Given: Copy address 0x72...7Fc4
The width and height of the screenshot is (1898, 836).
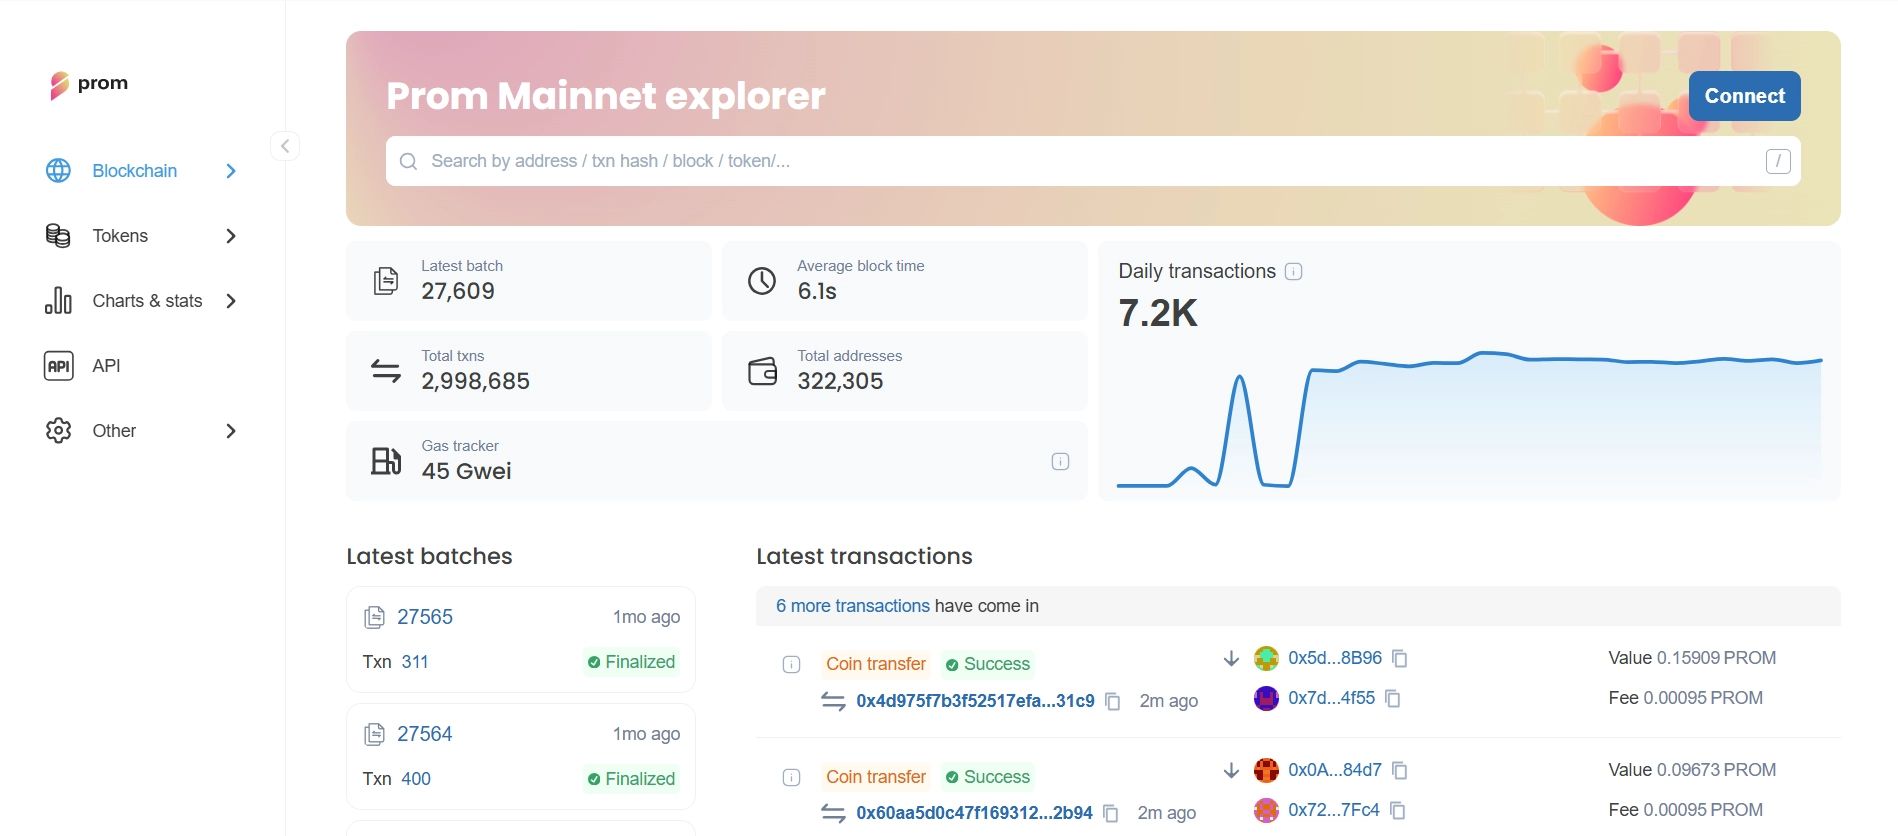Looking at the screenshot, I should point(1398,810).
